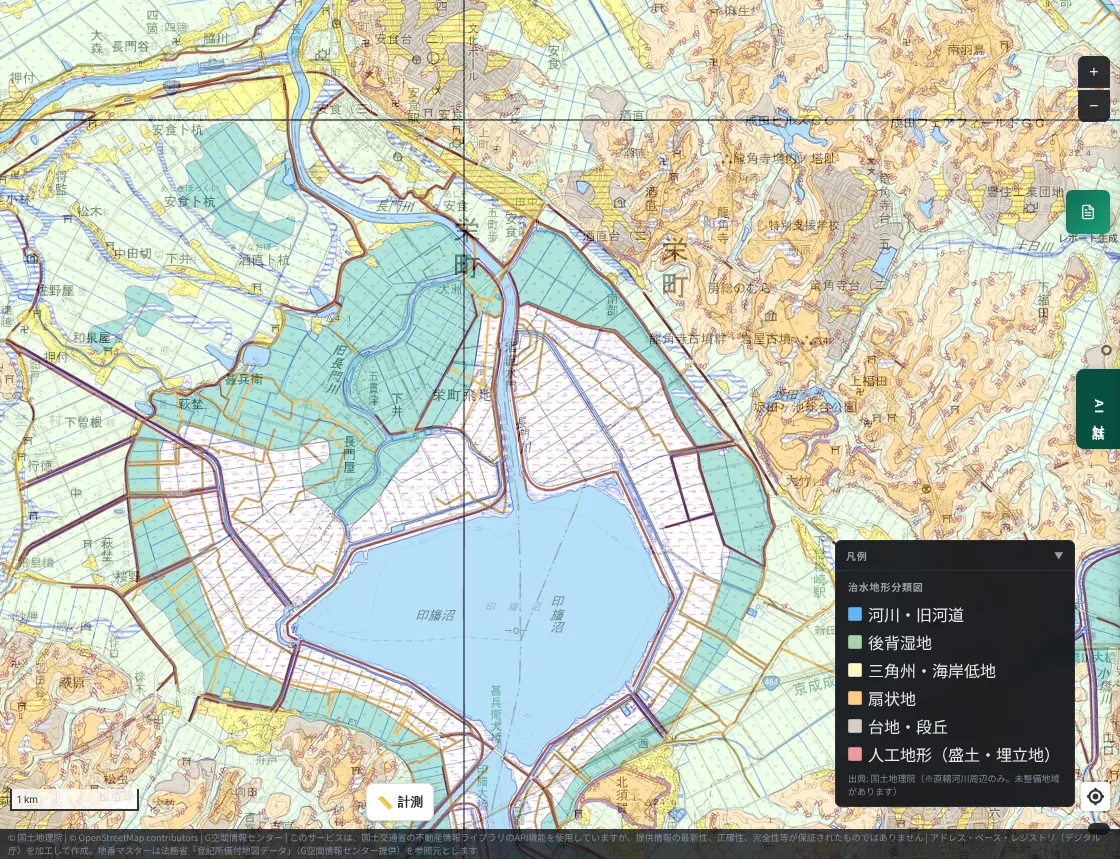Screen dimensions: 1120x859
Task: Click the 長門屋 place label
Action: point(349,454)
